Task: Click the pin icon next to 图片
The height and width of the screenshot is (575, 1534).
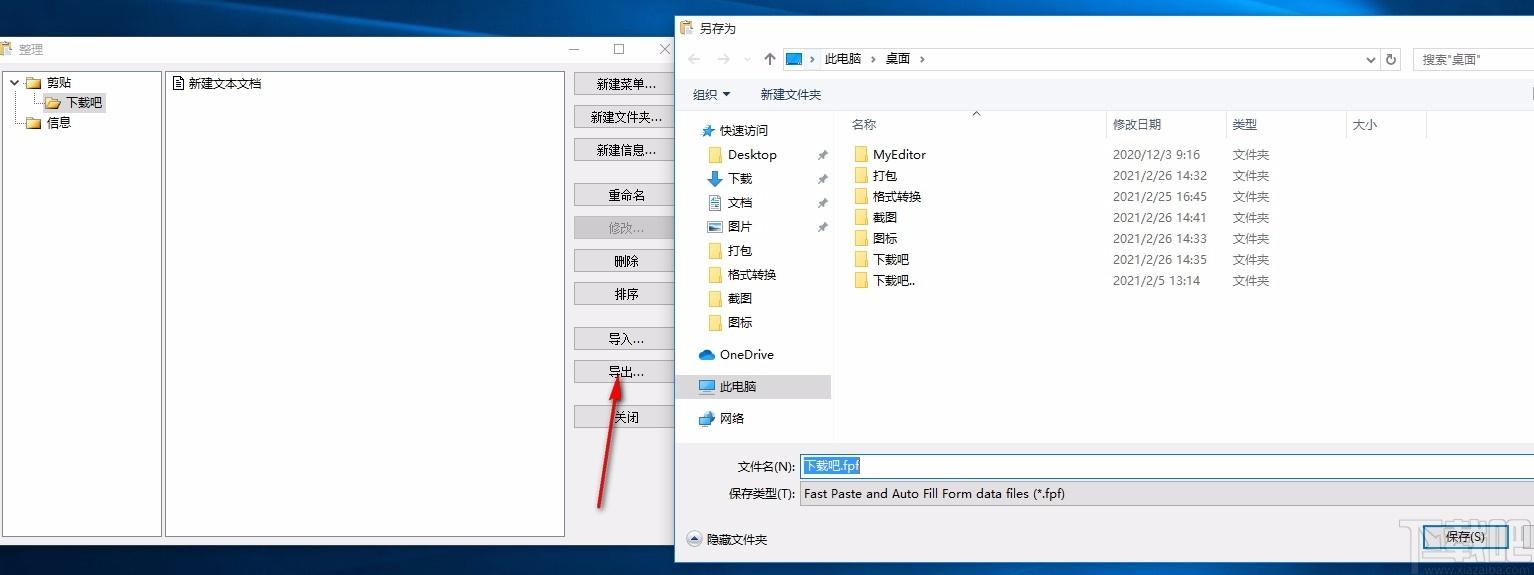Action: 822,227
